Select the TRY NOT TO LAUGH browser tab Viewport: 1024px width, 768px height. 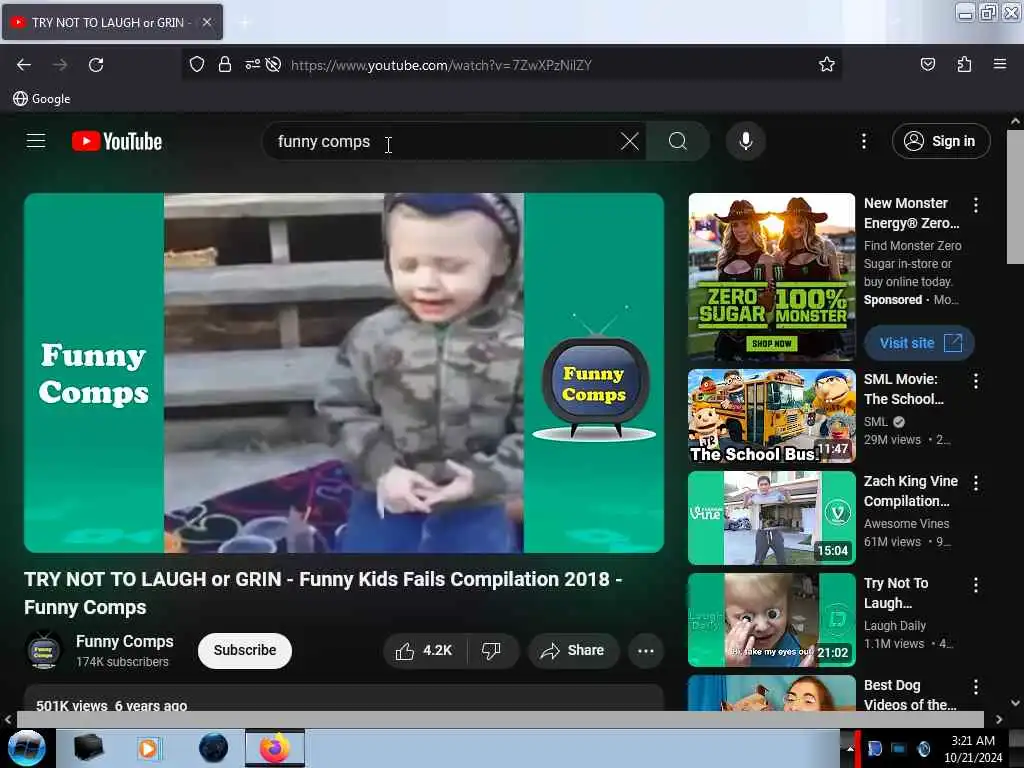(112, 22)
